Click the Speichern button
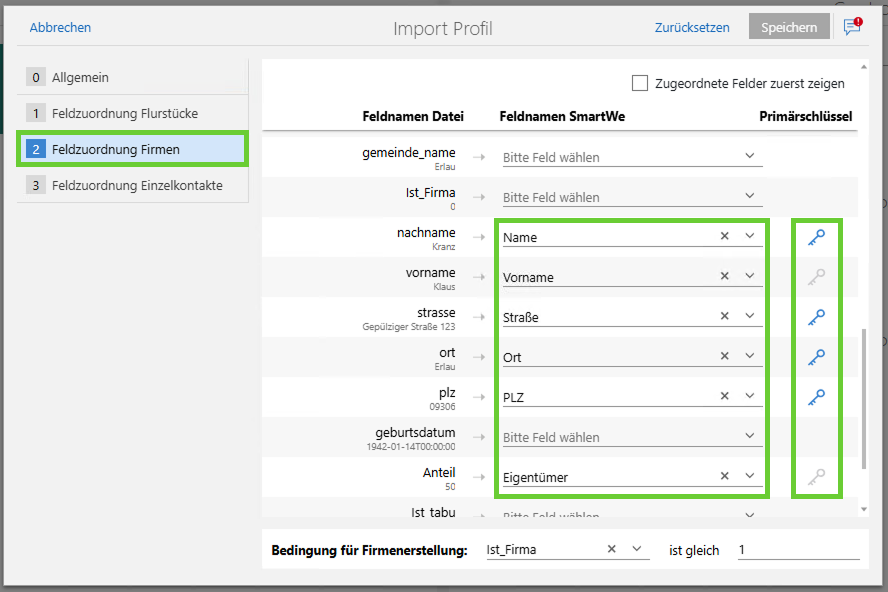The image size is (888, 592). pyautogui.click(x=789, y=27)
